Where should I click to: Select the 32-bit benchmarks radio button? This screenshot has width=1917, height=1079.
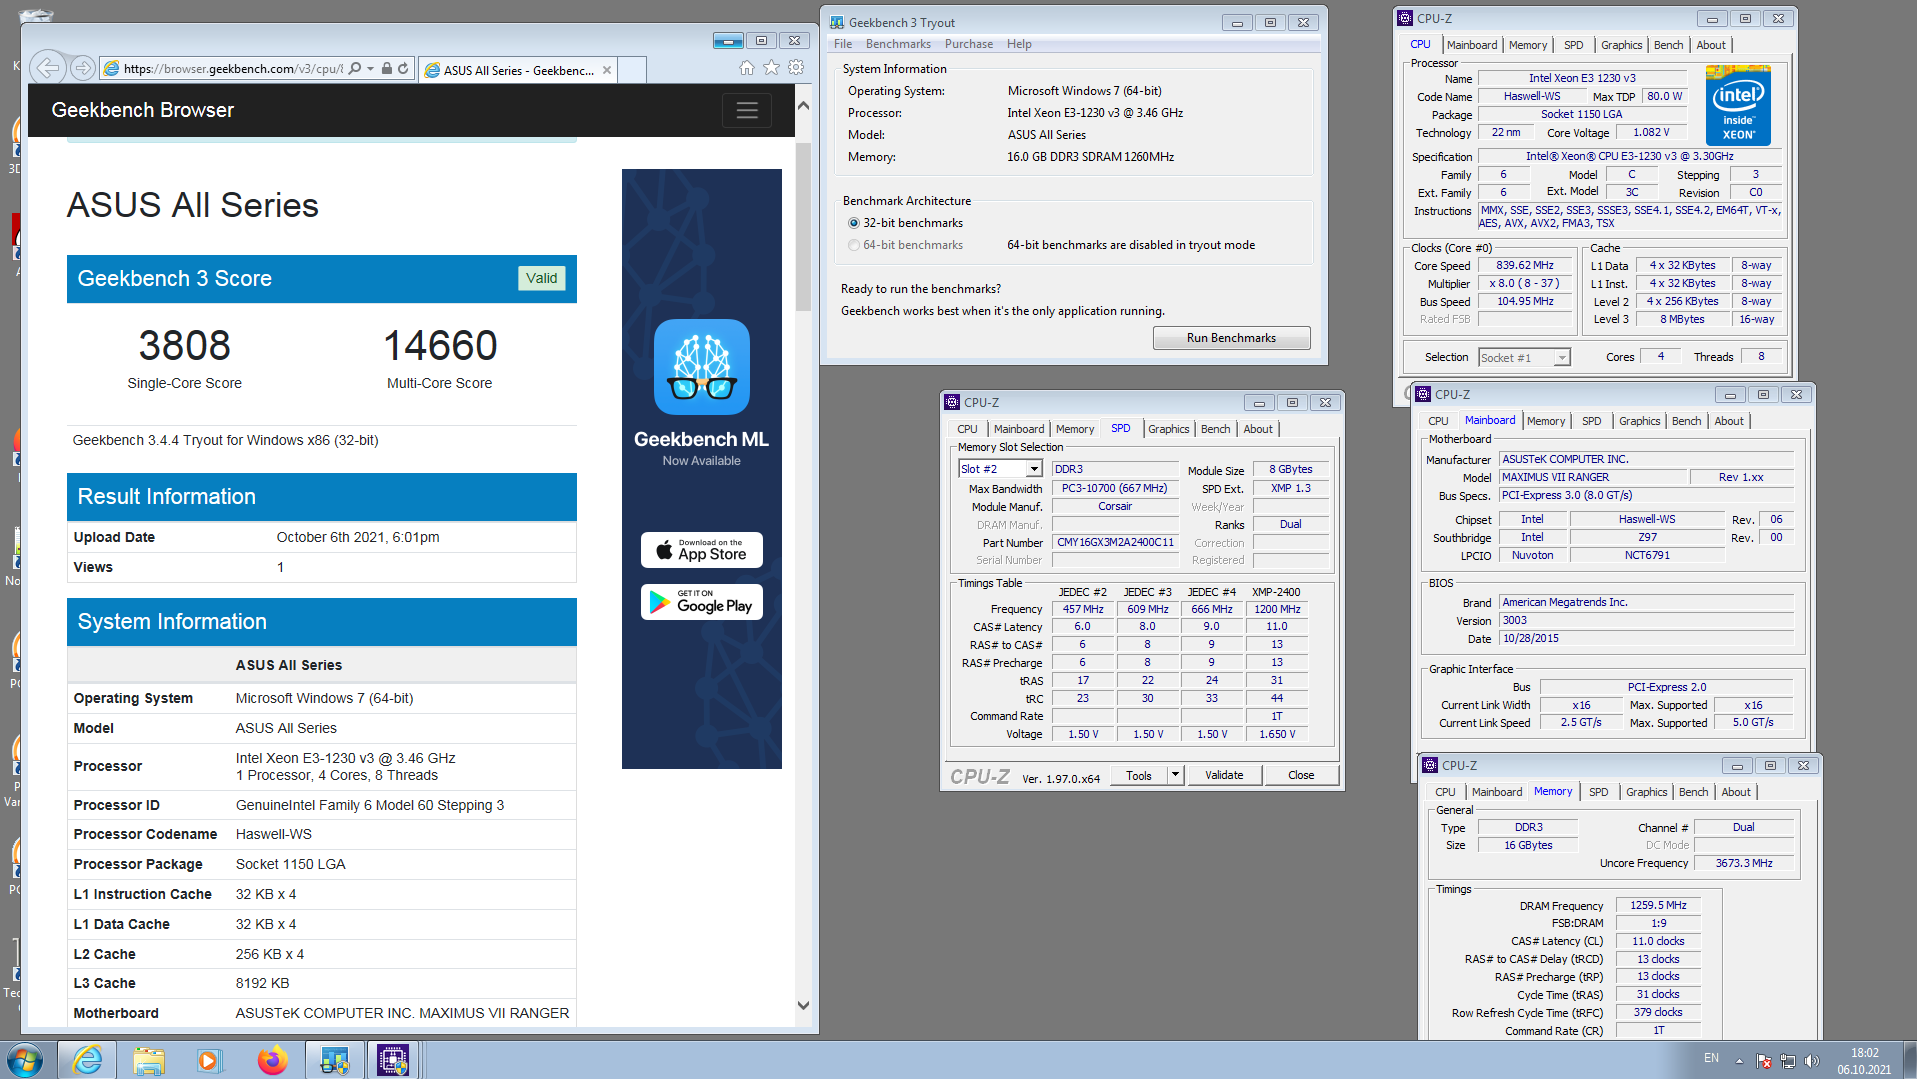[x=854, y=223]
